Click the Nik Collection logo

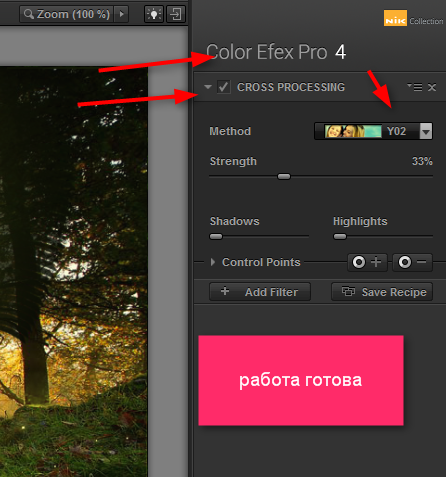pyautogui.click(x=413, y=19)
